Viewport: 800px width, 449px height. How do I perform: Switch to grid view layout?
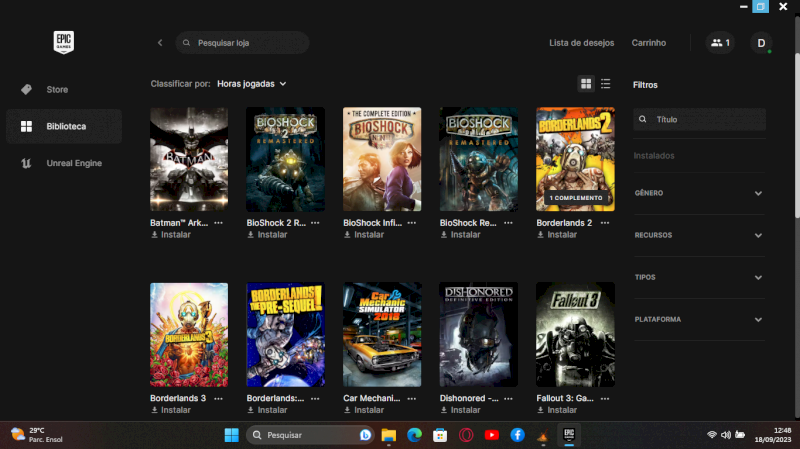[x=586, y=83]
